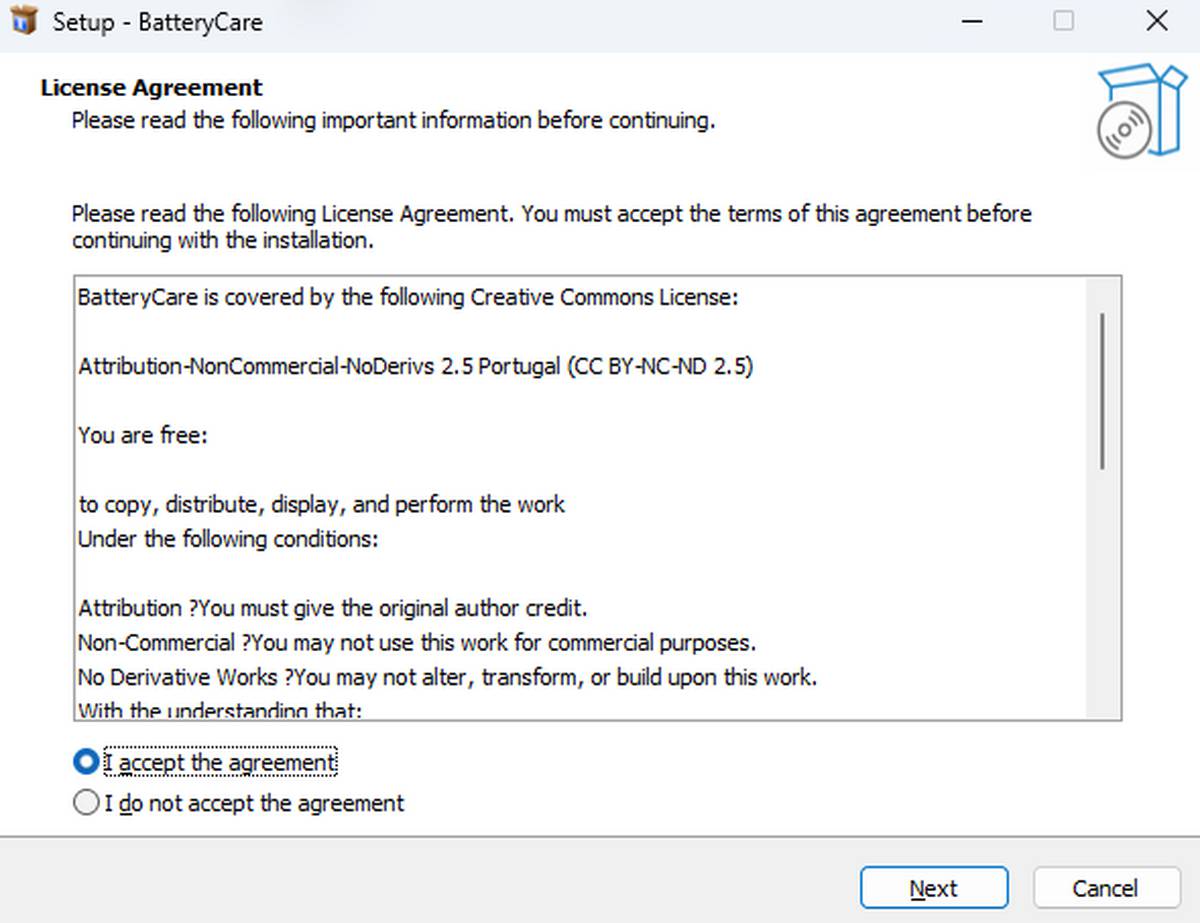The height and width of the screenshot is (923, 1200).
Task: Click the "Setup - BatteryCare" title bar text
Action: pyautogui.click(x=158, y=21)
